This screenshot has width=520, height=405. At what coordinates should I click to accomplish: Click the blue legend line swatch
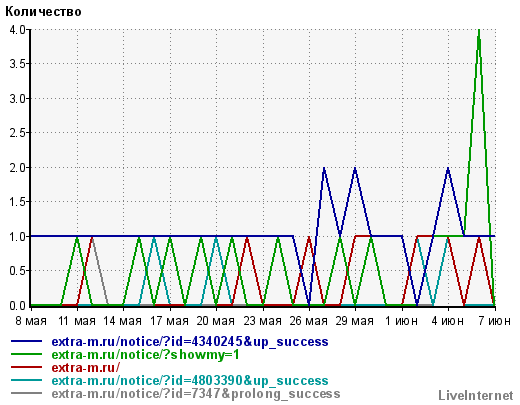pos(26,341)
